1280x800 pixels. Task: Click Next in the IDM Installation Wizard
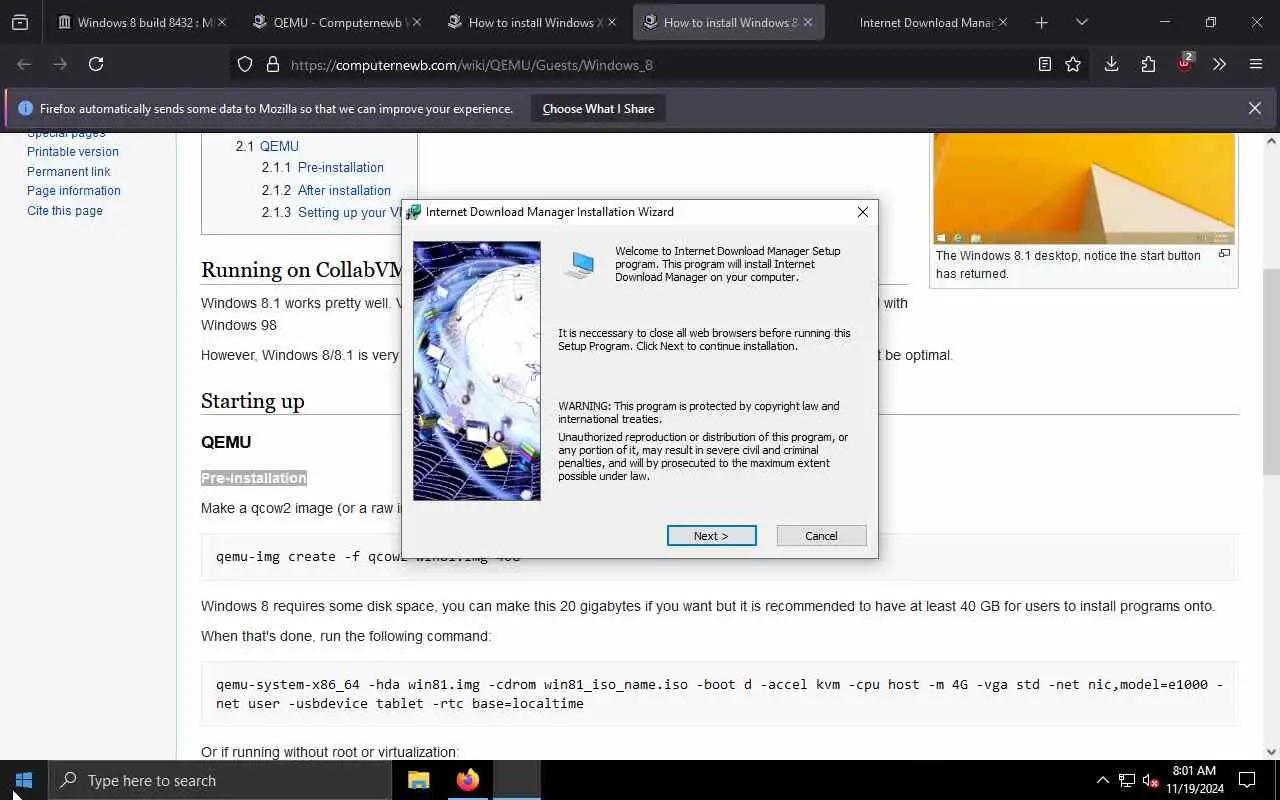click(x=711, y=536)
